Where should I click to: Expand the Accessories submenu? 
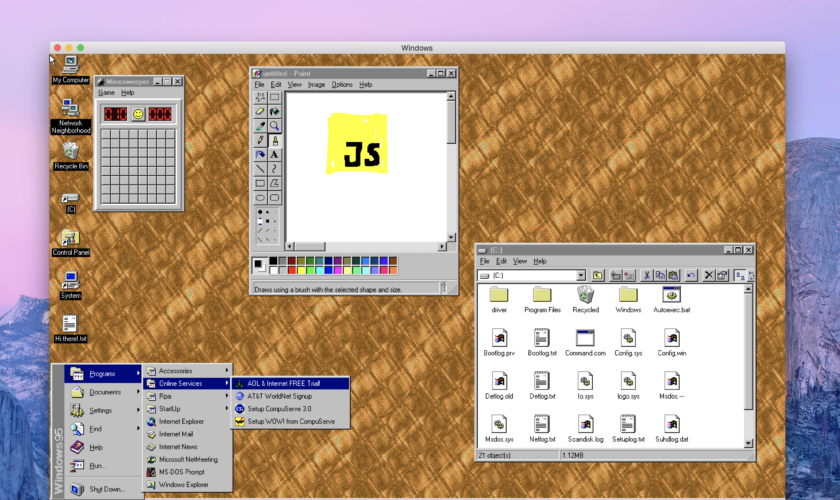187,371
